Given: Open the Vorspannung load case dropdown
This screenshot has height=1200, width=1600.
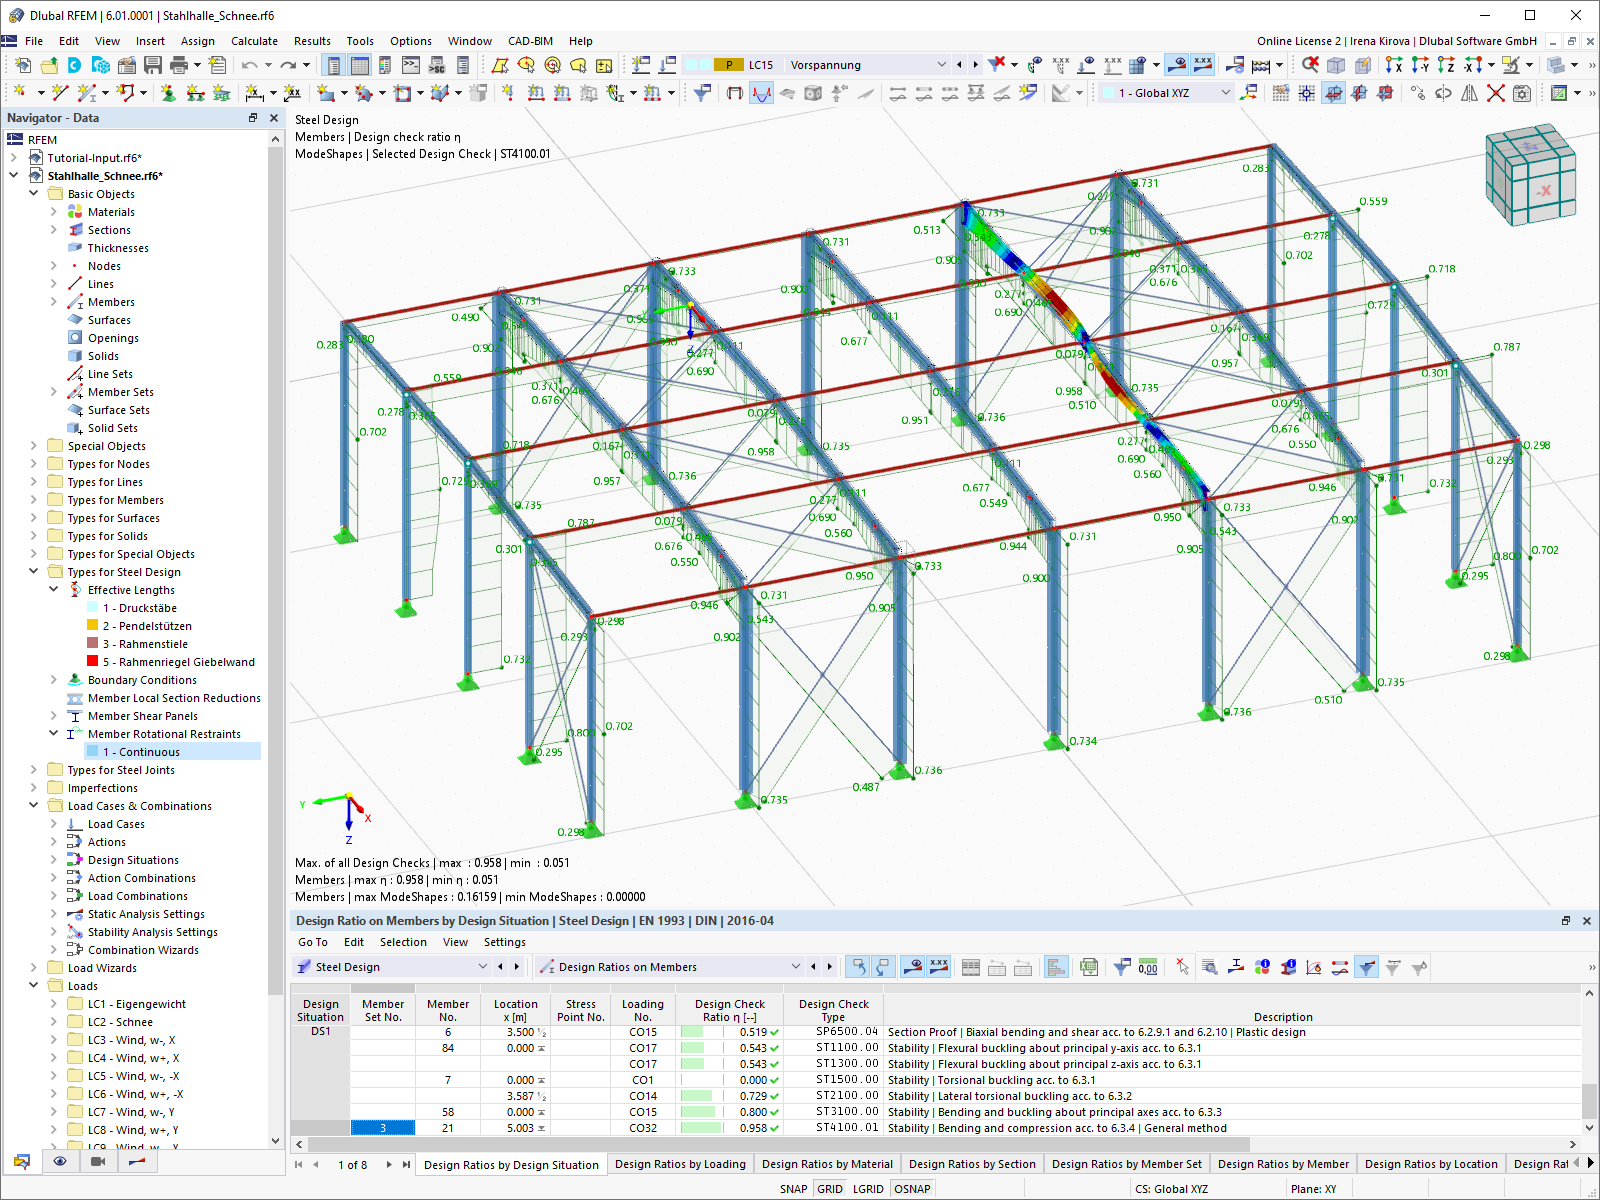Looking at the screenshot, I should click(867, 65).
